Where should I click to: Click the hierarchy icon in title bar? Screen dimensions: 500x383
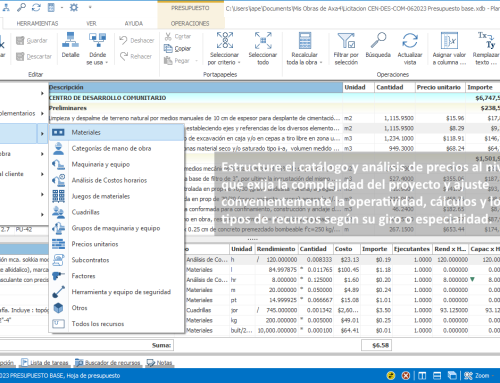coord(6,7)
